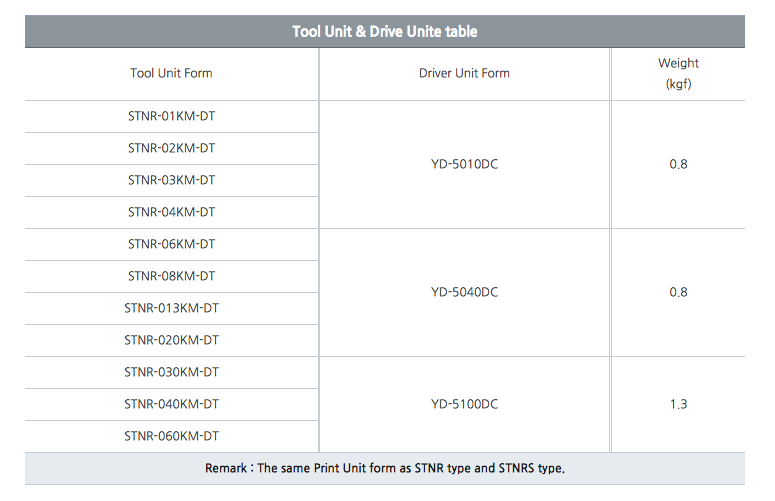The width and height of the screenshot is (775, 501).
Task: Select the STNR-01KM-DT cell
Action: [x=171, y=116]
